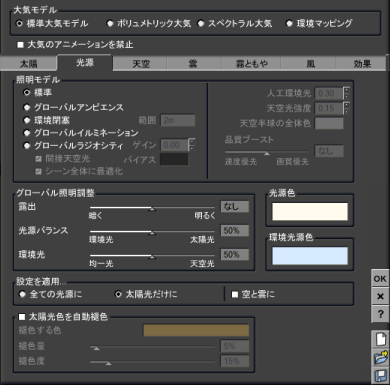The image size is (390, 385).
Task: Click the 光源バランス 50% value field
Action: pos(235,231)
